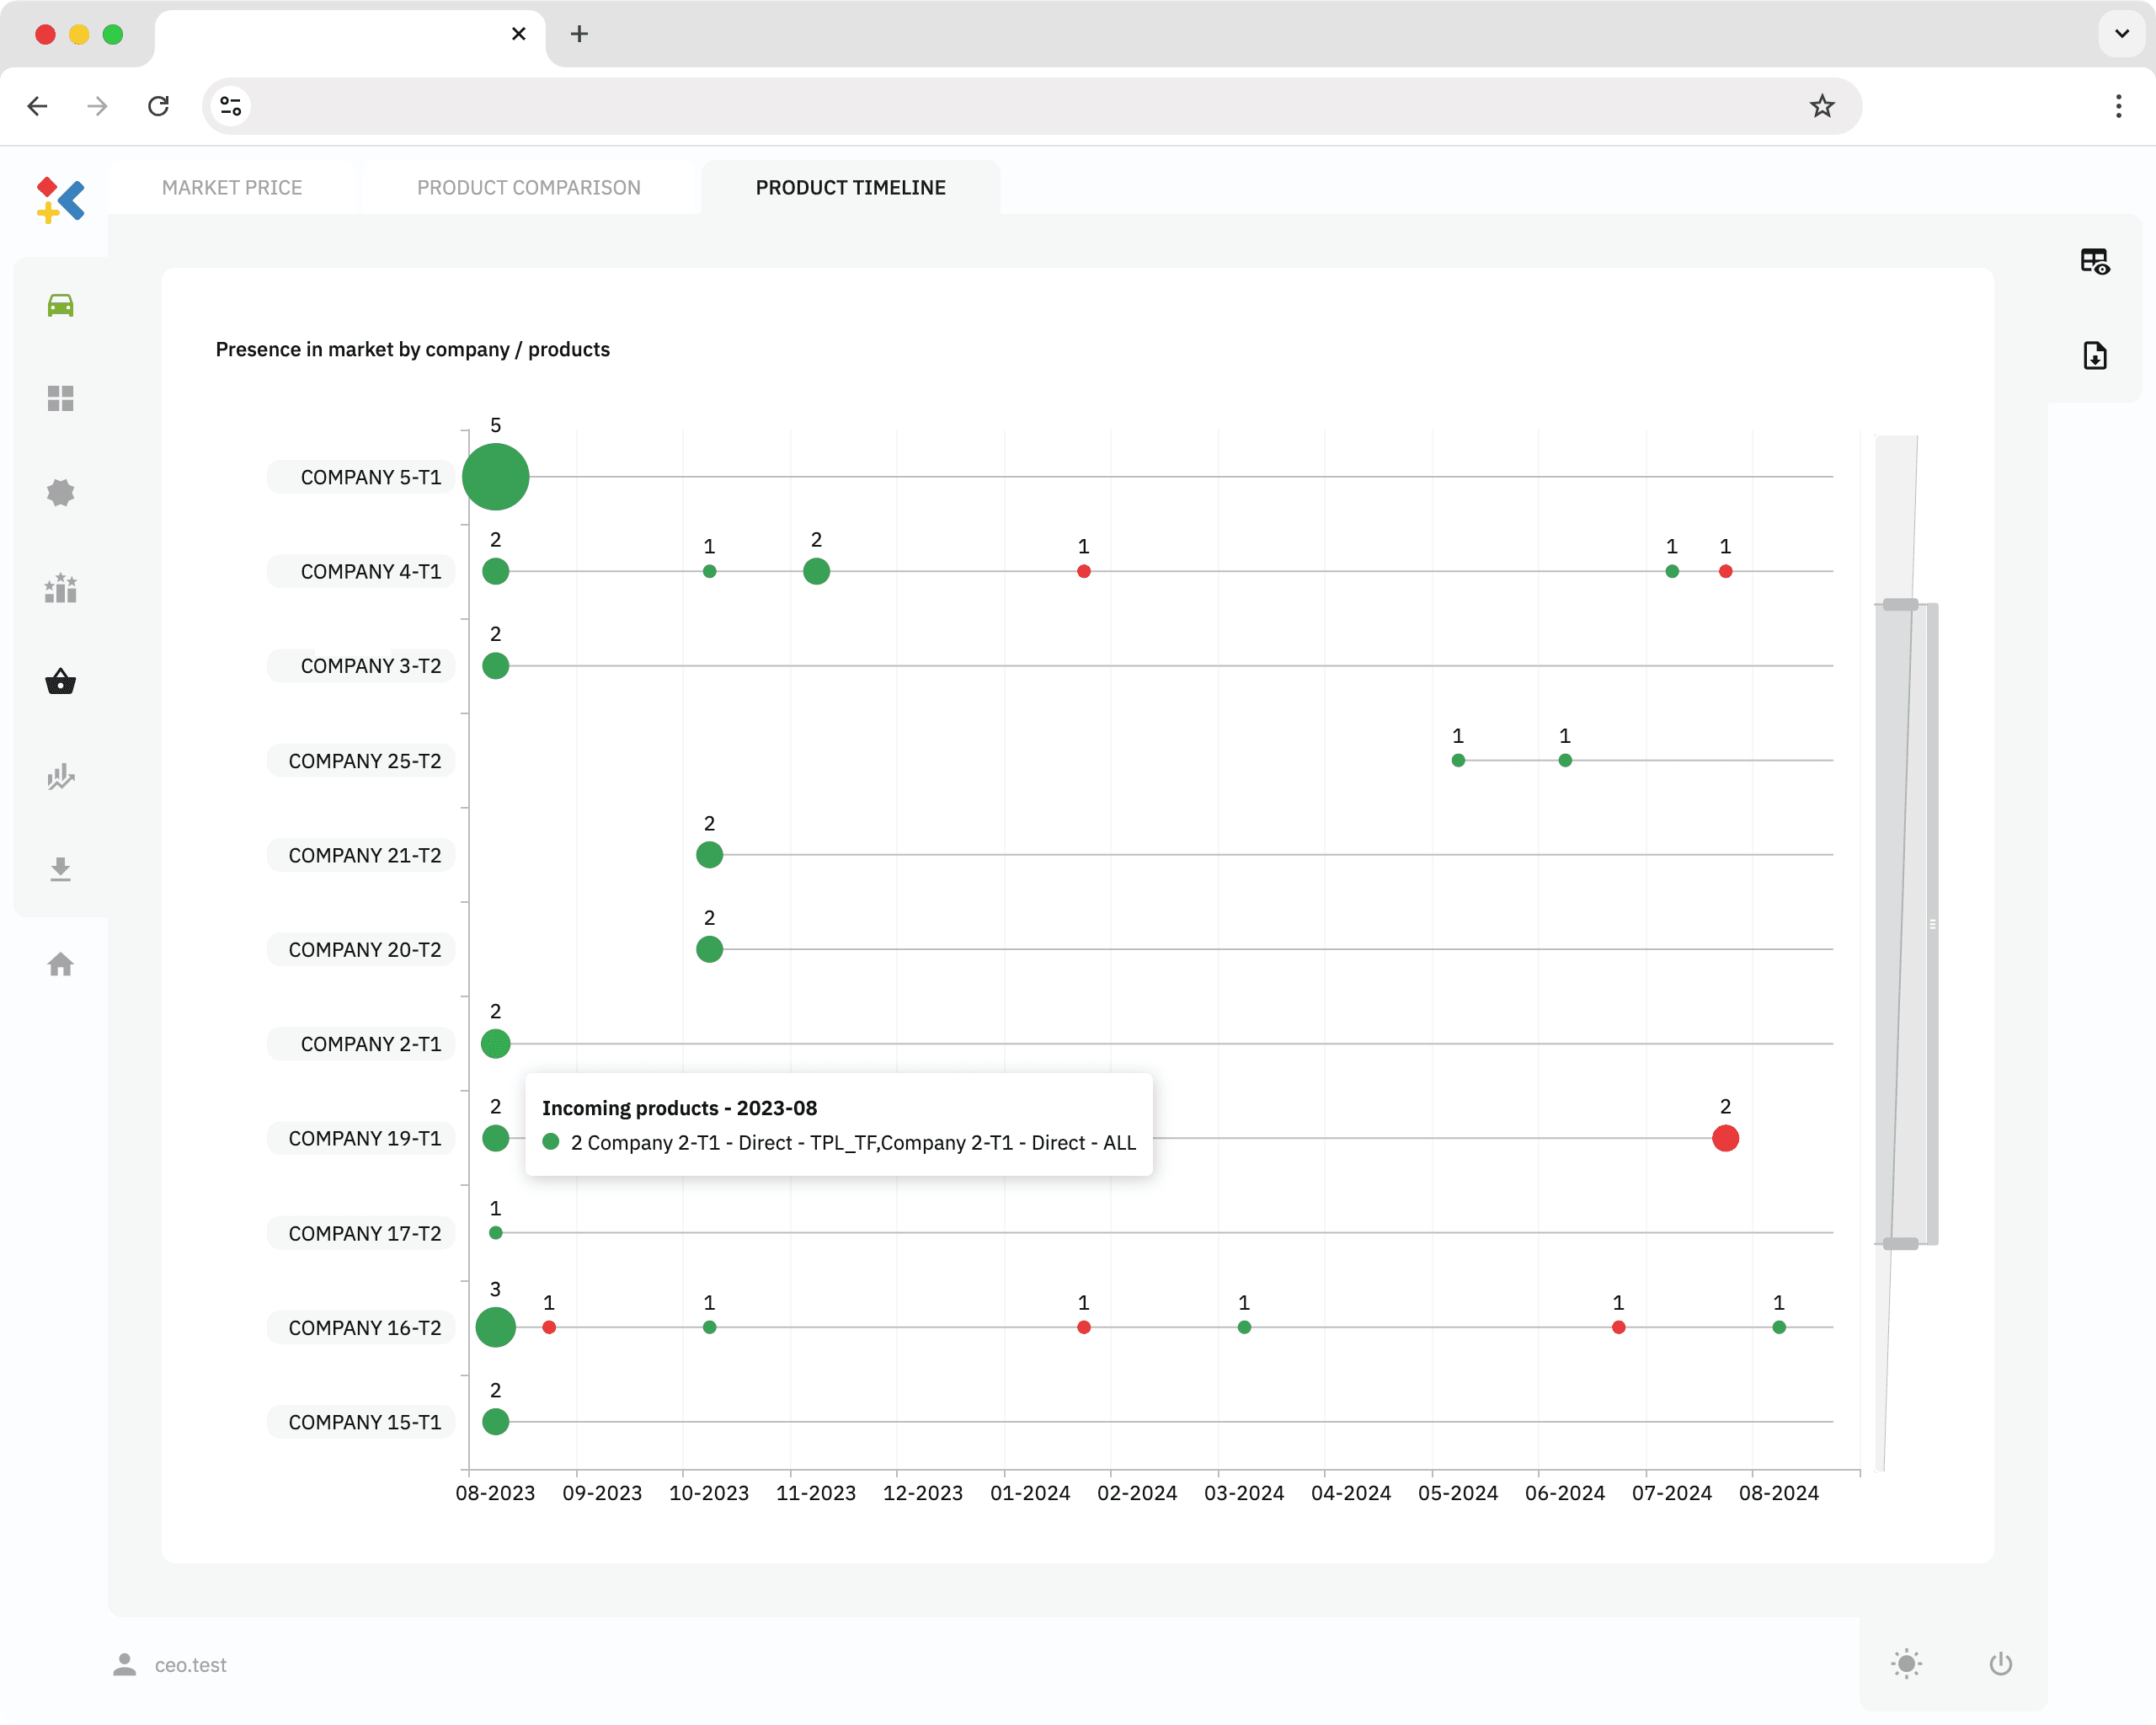This screenshot has width=2156, height=1725.
Task: Click the COMPANY 25-T2 axis label
Action: tap(361, 761)
